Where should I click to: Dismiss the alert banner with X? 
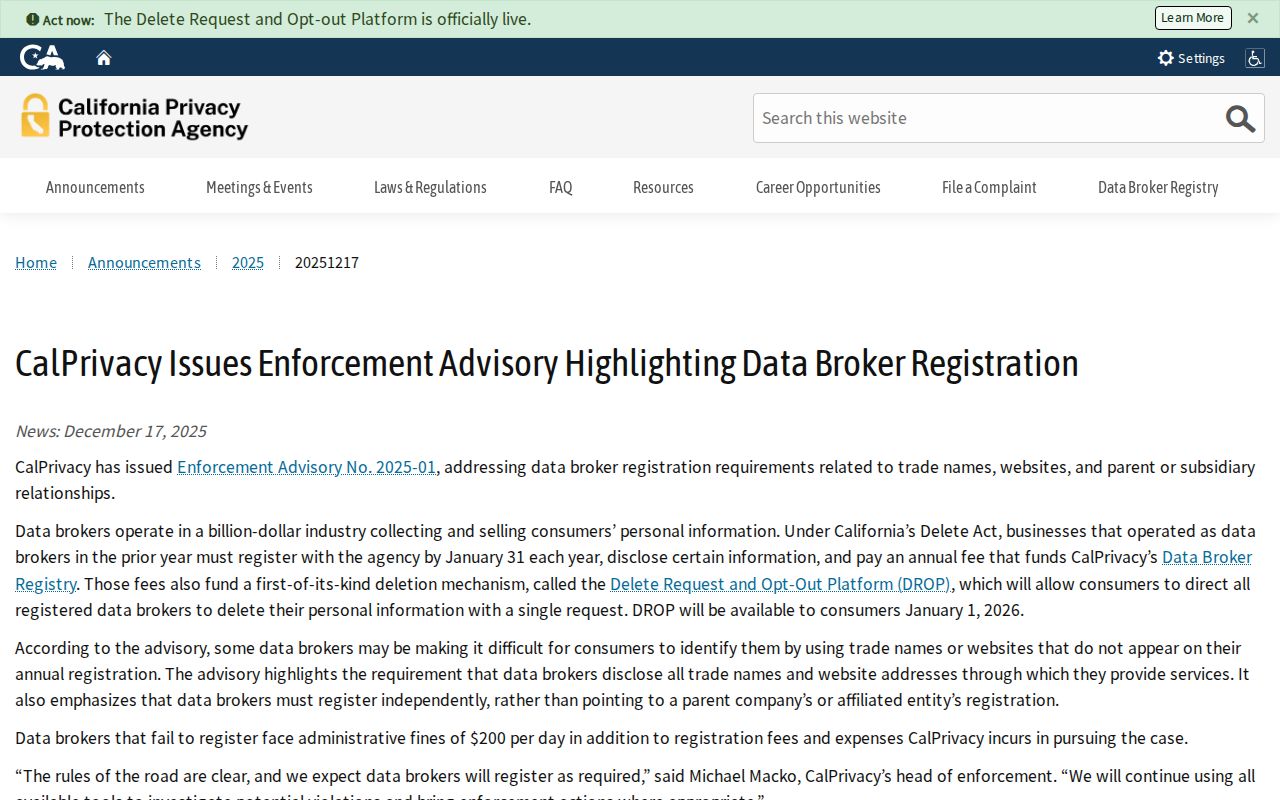point(1253,18)
